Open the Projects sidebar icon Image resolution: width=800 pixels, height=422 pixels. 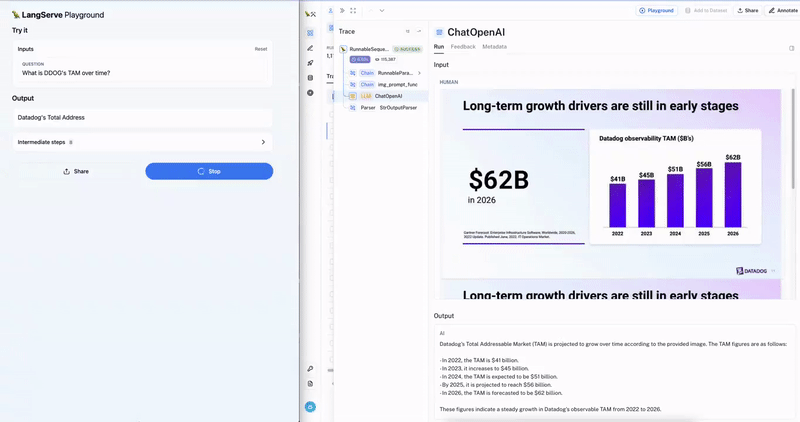310,33
